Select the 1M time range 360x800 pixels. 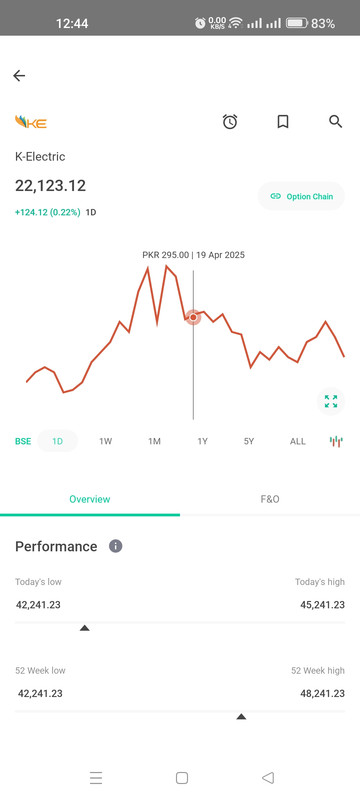155,441
